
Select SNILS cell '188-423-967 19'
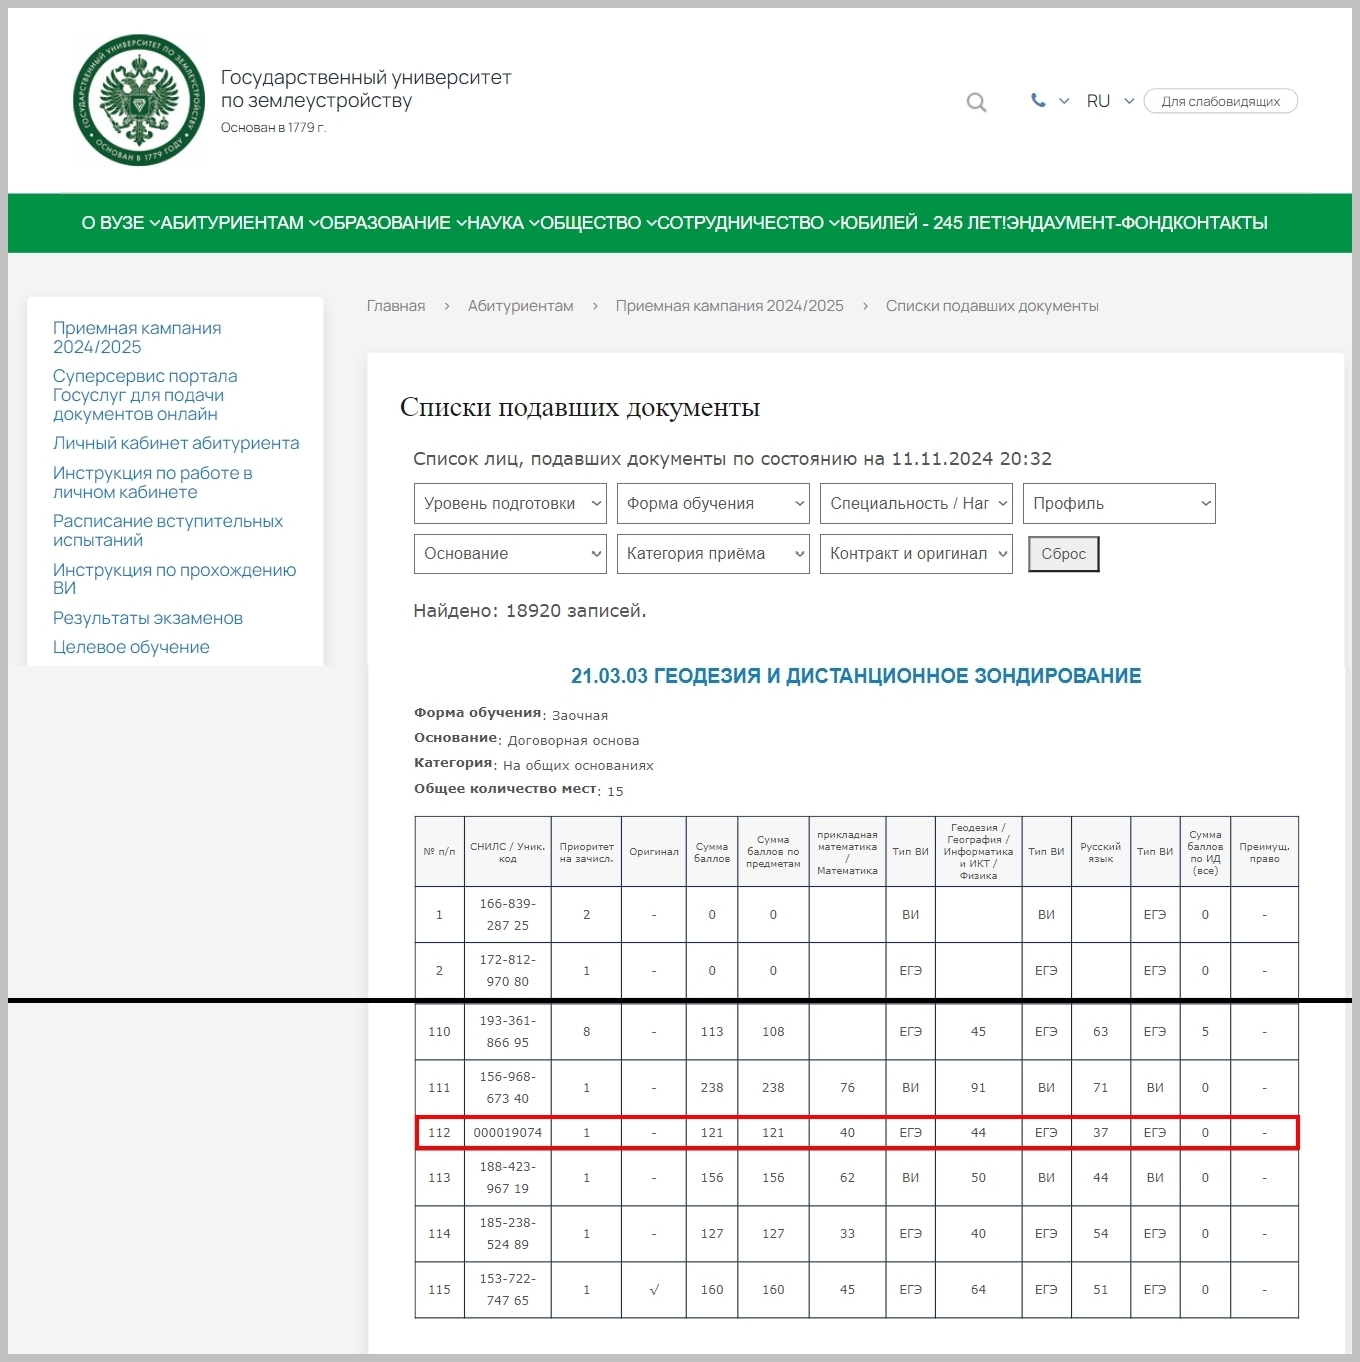pos(508,1178)
